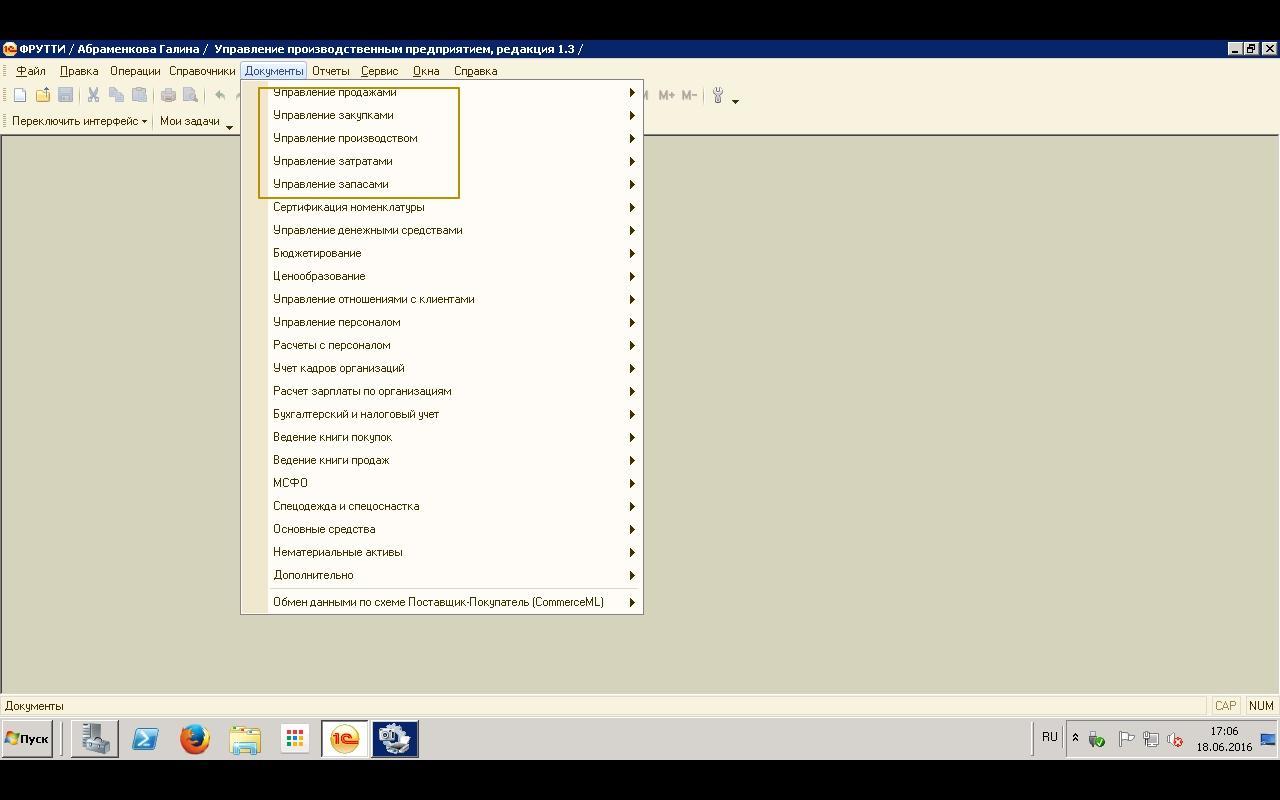Image resolution: width=1280 pixels, height=800 pixels.
Task: Expand the Дополнительно submenu arrow
Action: pyautogui.click(x=632, y=575)
